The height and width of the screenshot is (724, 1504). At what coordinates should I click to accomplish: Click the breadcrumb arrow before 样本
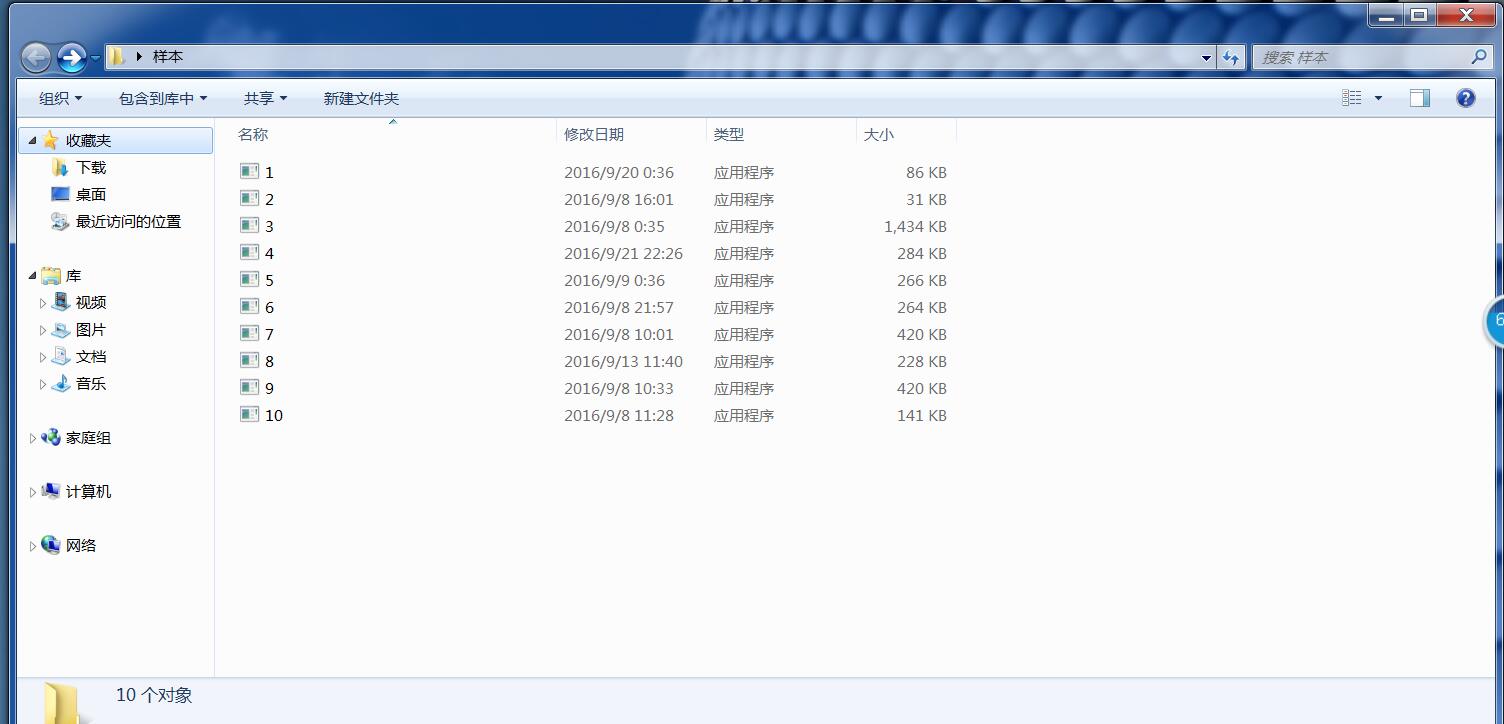click(139, 57)
